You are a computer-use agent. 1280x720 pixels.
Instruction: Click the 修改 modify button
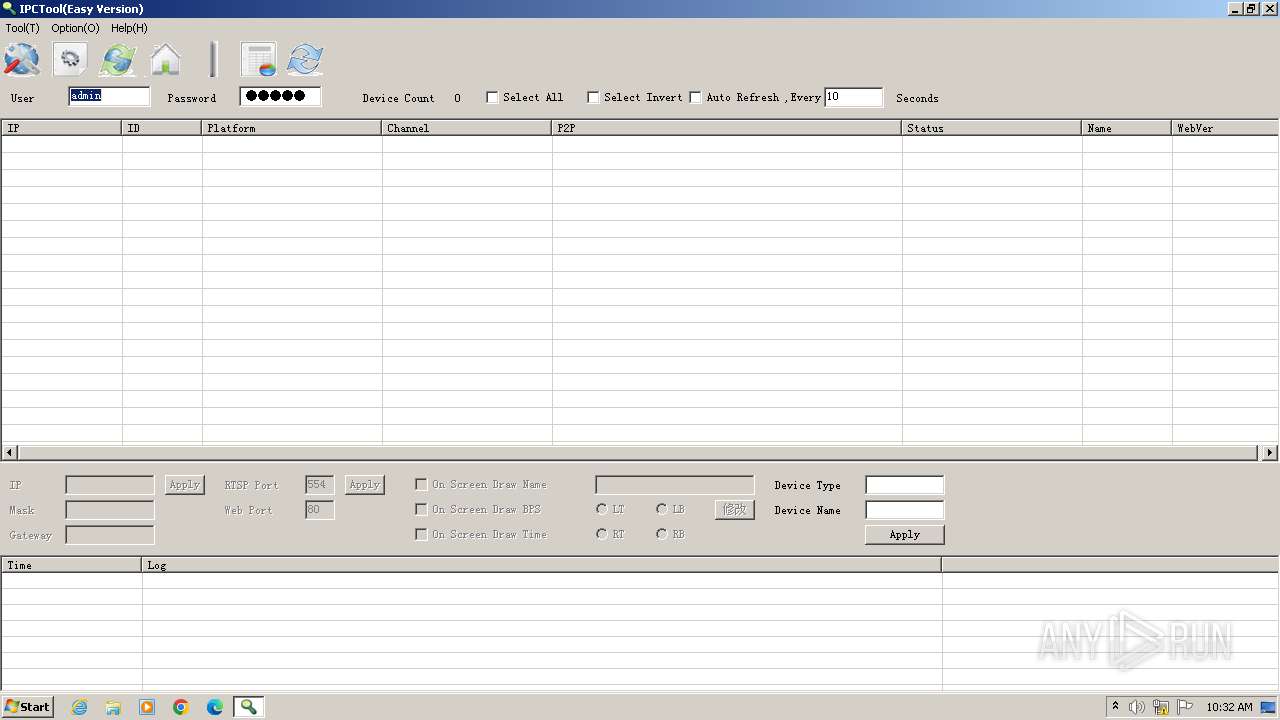735,509
